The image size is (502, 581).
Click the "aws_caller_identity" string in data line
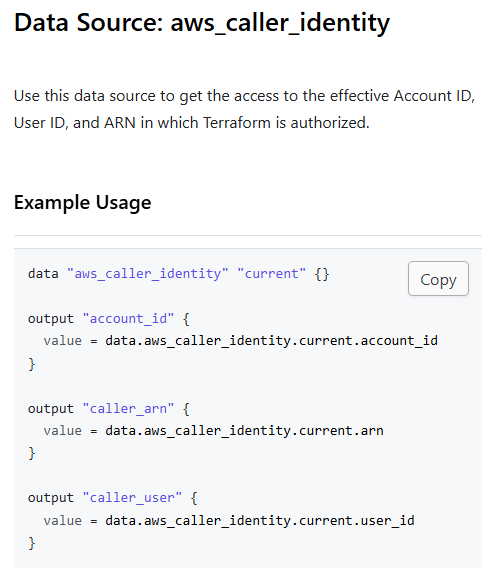[x=147, y=274]
